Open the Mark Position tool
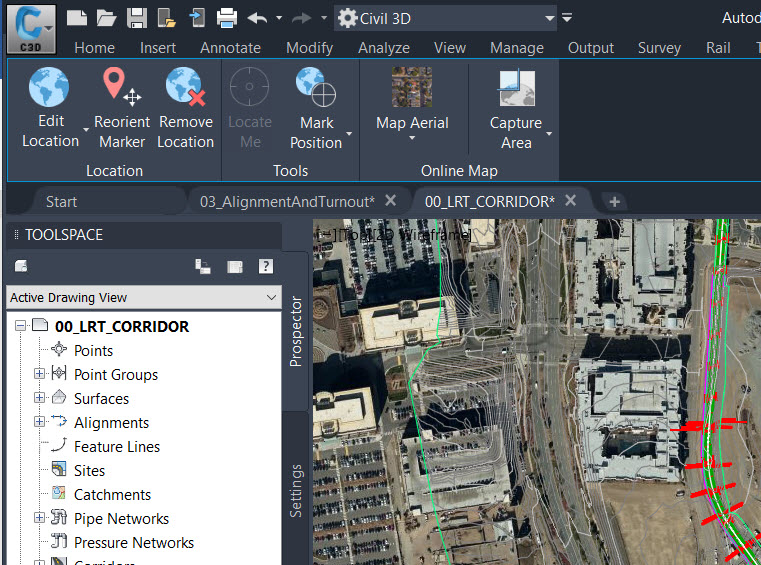761x565 pixels. click(316, 88)
